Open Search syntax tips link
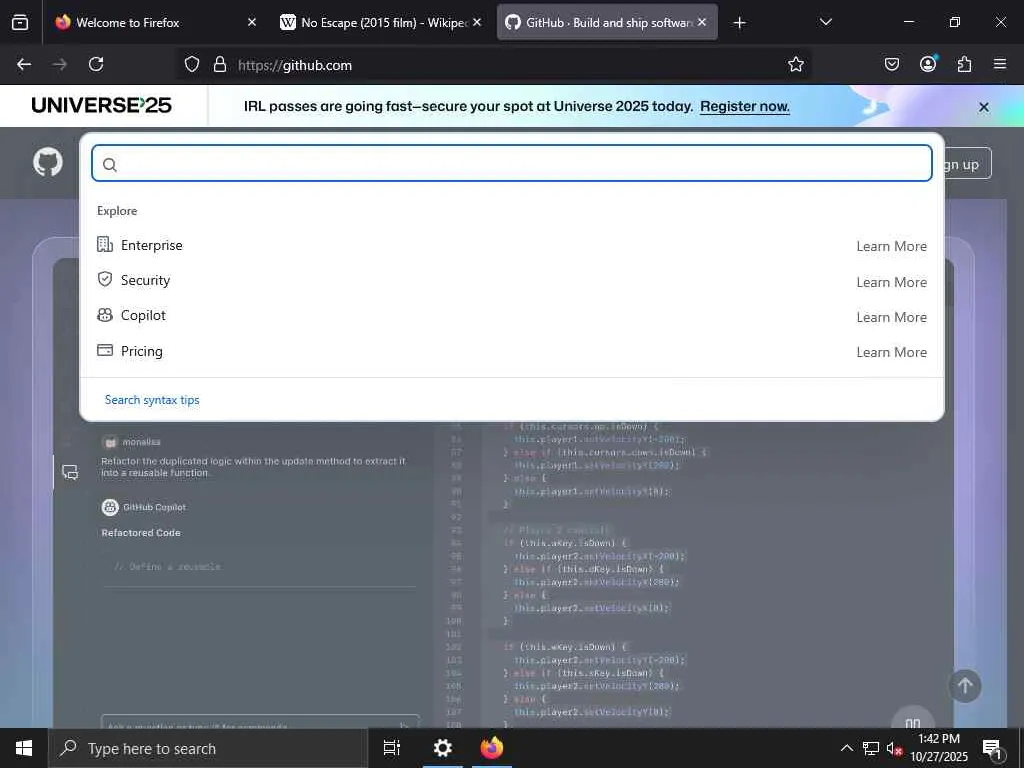This screenshot has height=768, width=1024. (x=152, y=400)
